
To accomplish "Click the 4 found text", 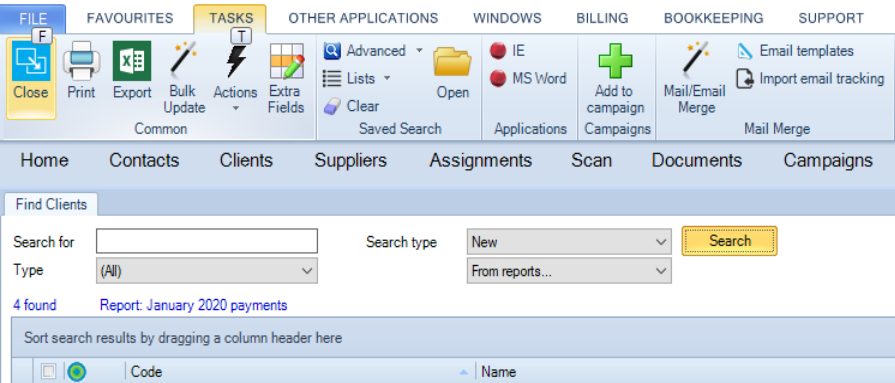I will pos(35,305).
